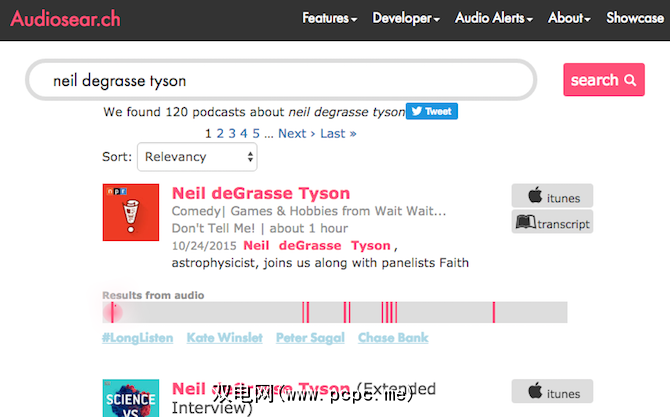Screen dimensions: 670x417
Task: Open itunes for the Extended Interview result
Action: coord(552,391)
